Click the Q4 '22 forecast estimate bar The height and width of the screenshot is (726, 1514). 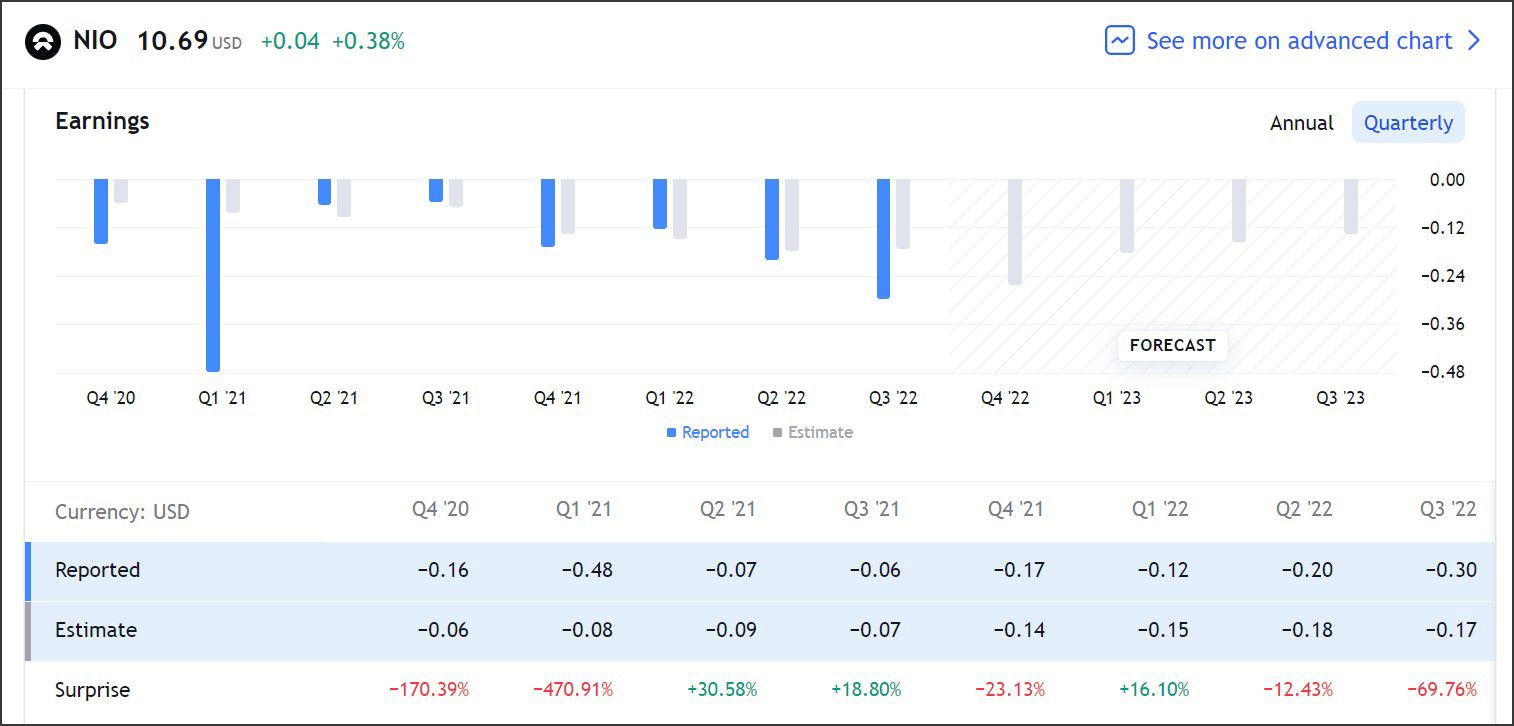click(1015, 231)
